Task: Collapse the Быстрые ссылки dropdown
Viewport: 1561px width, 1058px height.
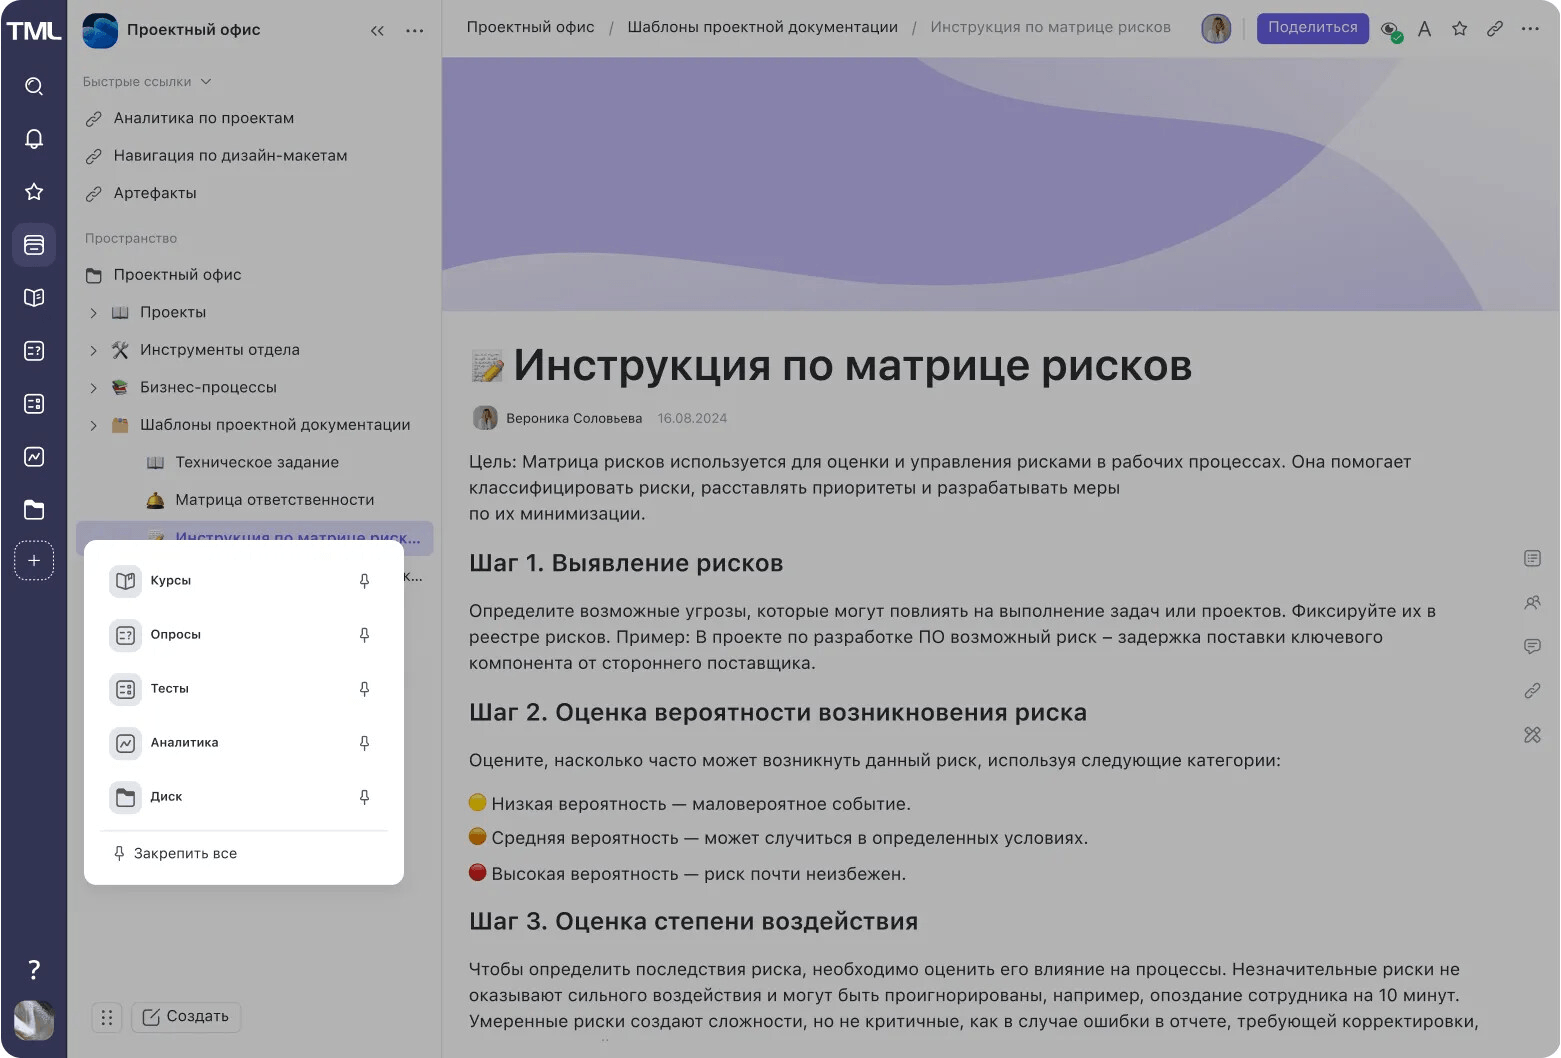Action: 206,82
